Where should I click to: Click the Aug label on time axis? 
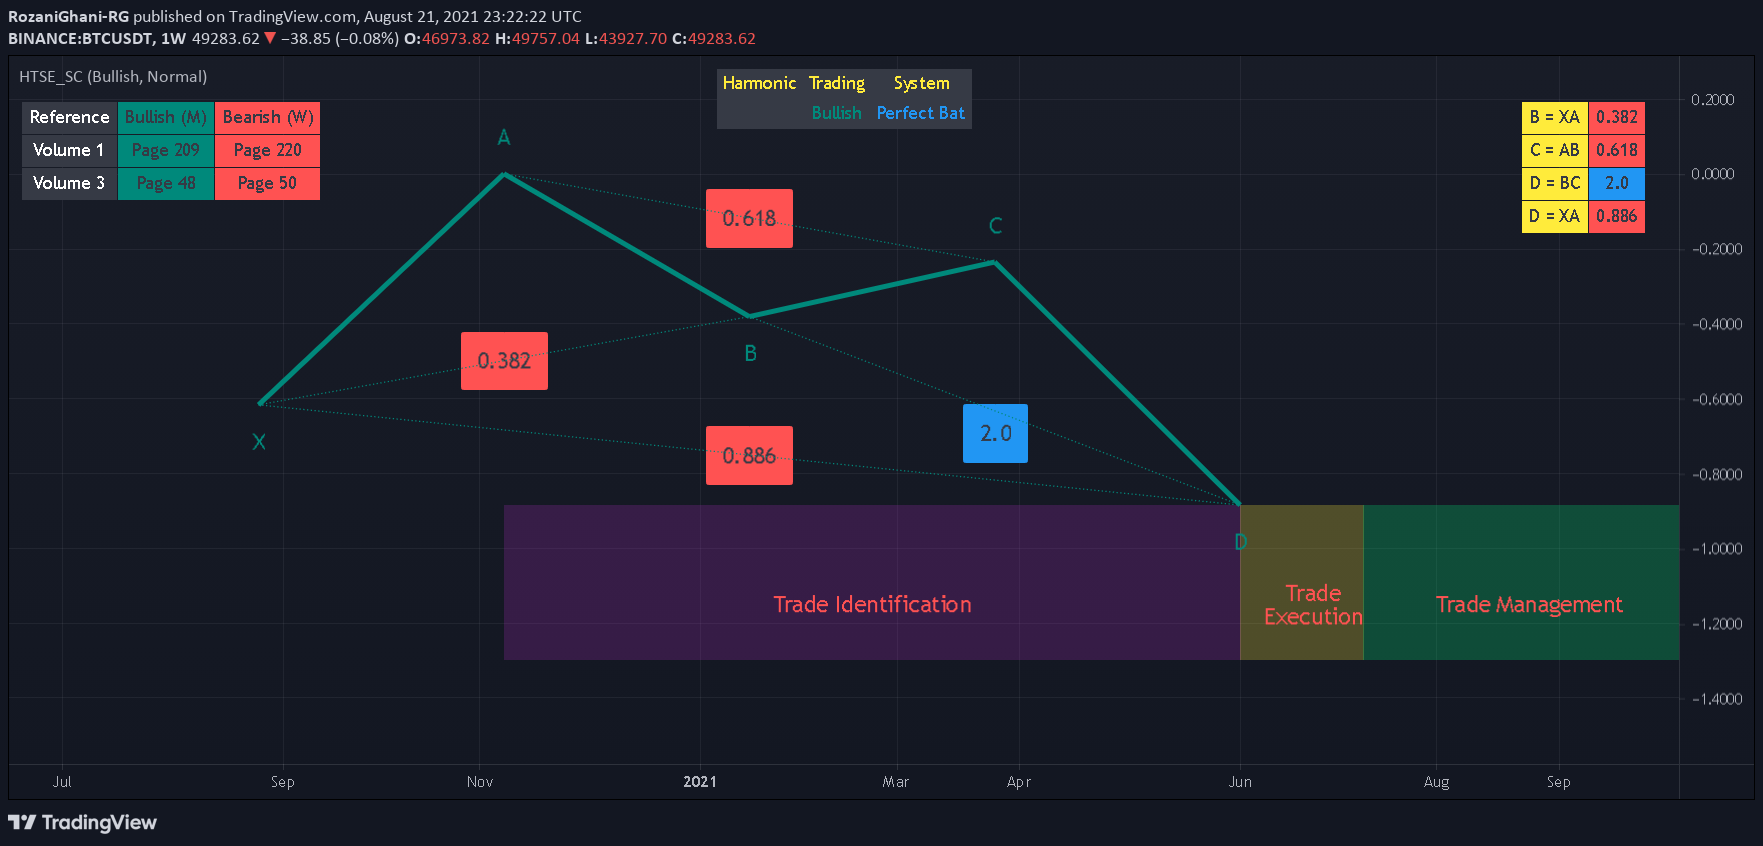(1436, 782)
